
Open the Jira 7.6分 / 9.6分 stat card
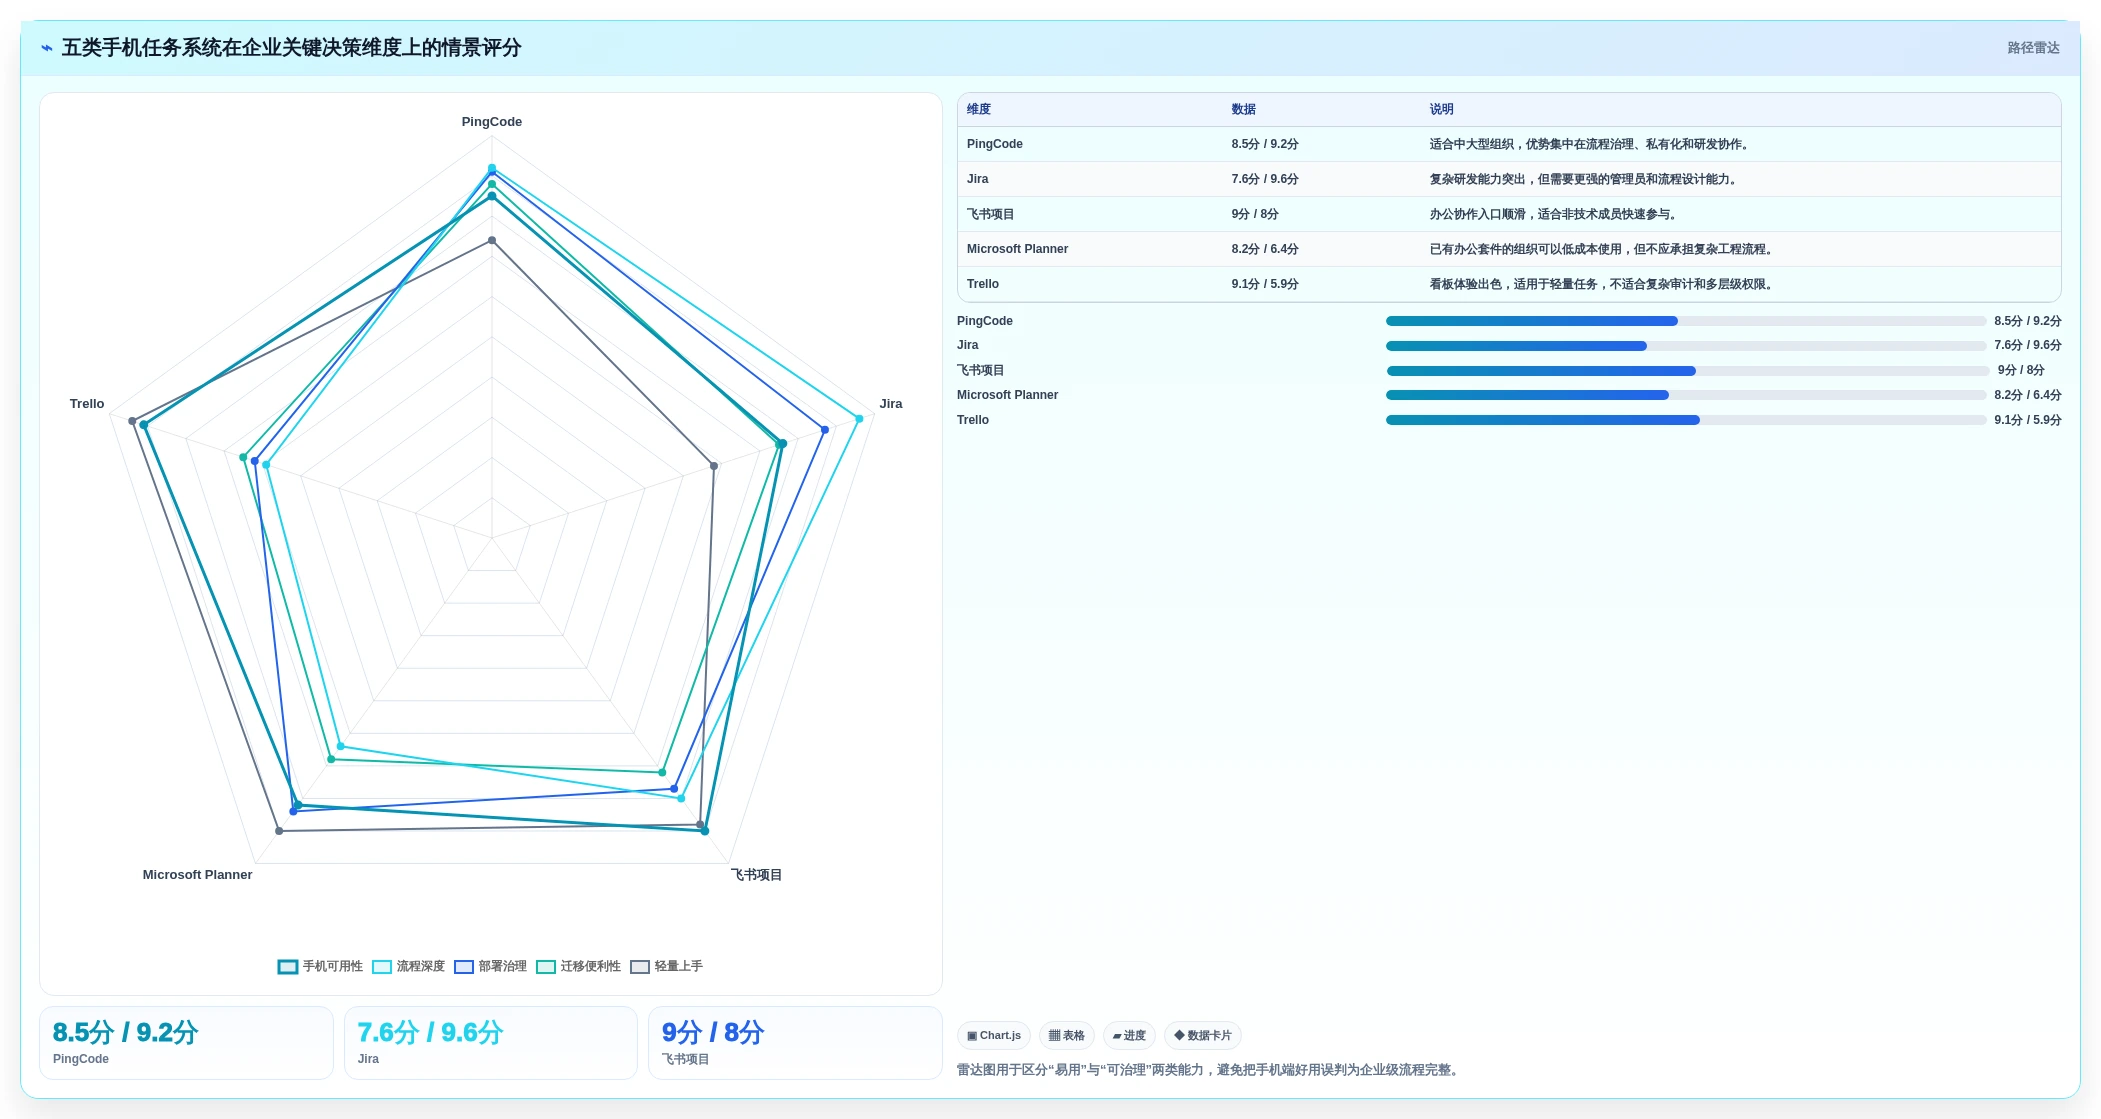click(491, 1043)
